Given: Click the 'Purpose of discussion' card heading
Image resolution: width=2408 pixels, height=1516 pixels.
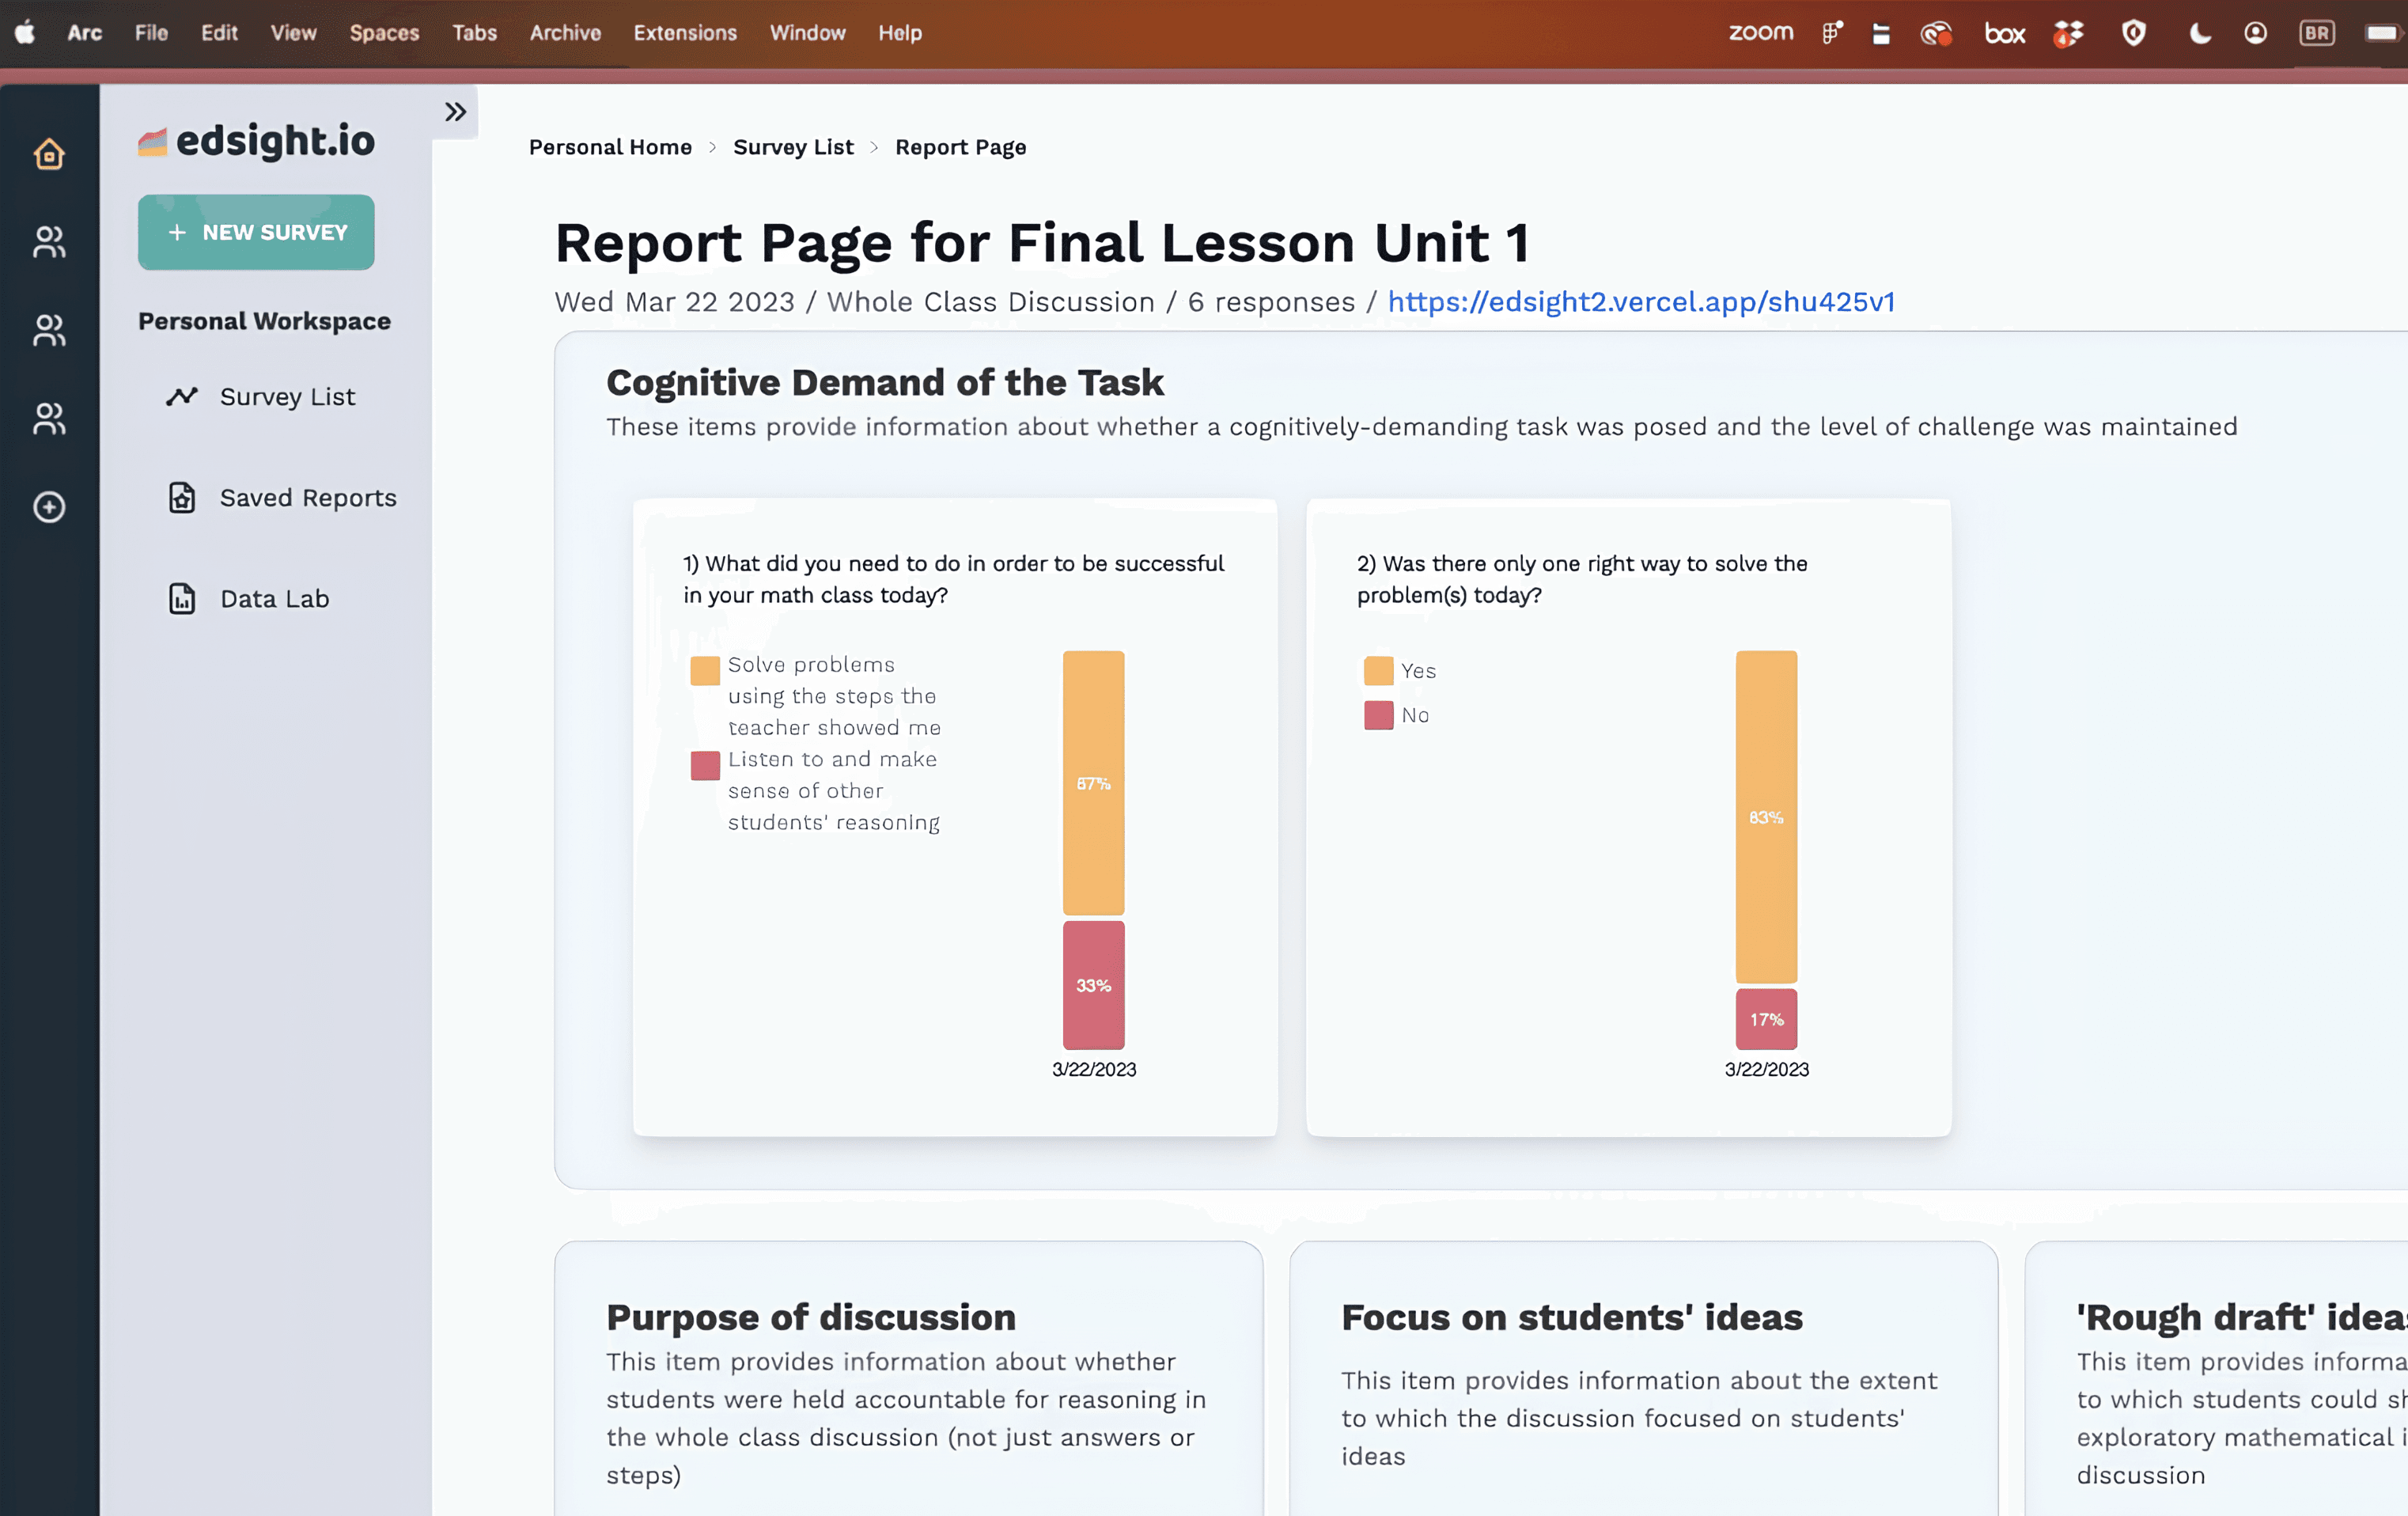Looking at the screenshot, I should [811, 1317].
